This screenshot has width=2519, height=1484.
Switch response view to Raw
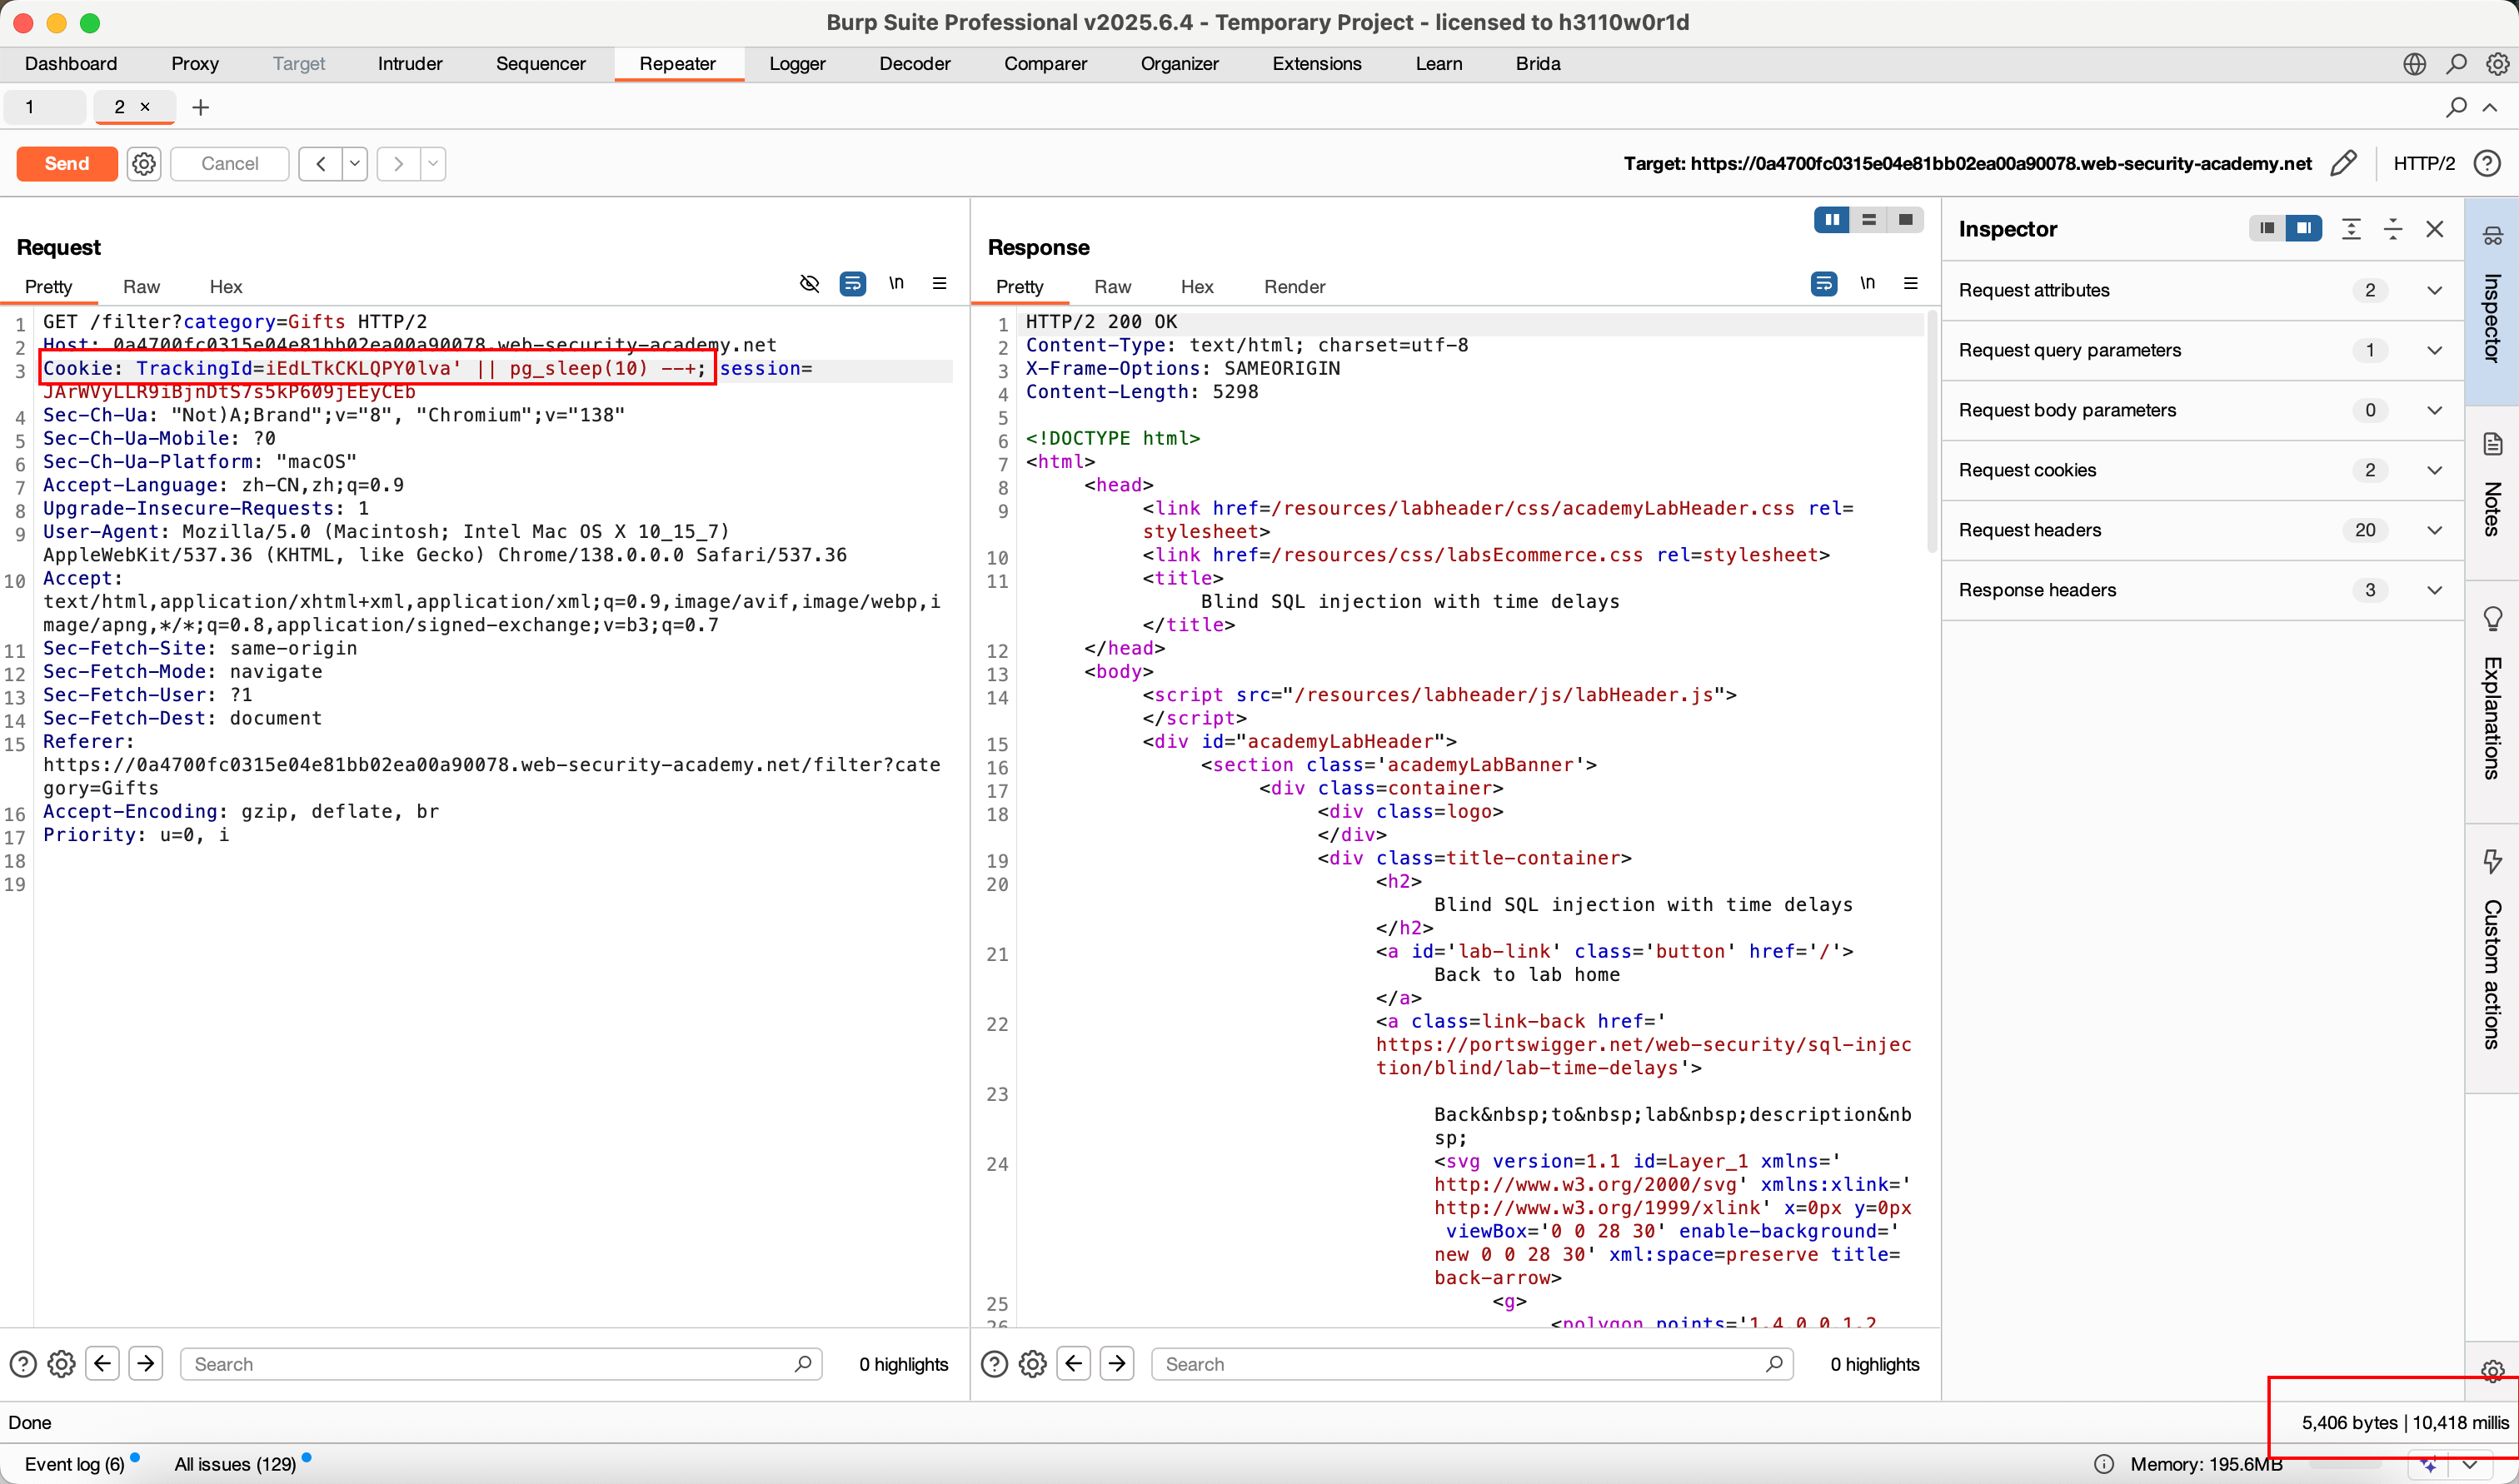pyautogui.click(x=1112, y=287)
